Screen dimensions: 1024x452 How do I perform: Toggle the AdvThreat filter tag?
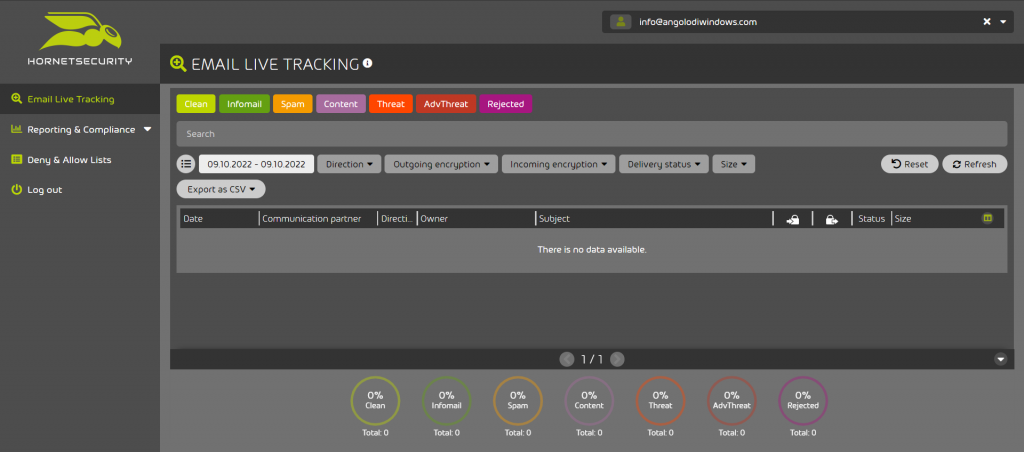coord(446,104)
